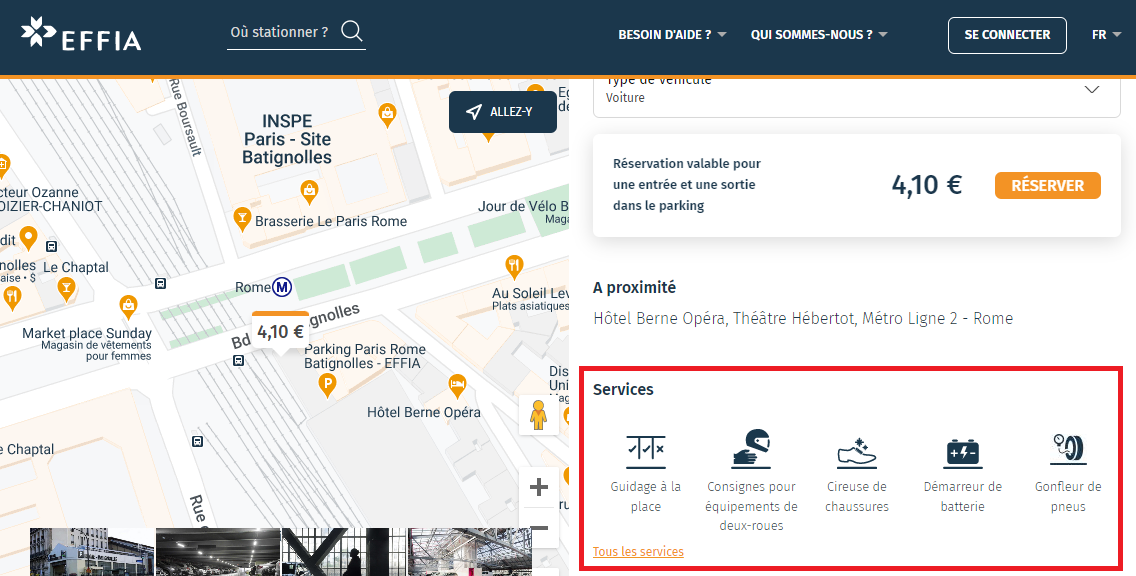Click the Brasserie Le Paris Rome pin
Viewport: 1136px width, 576px height.
(242, 218)
